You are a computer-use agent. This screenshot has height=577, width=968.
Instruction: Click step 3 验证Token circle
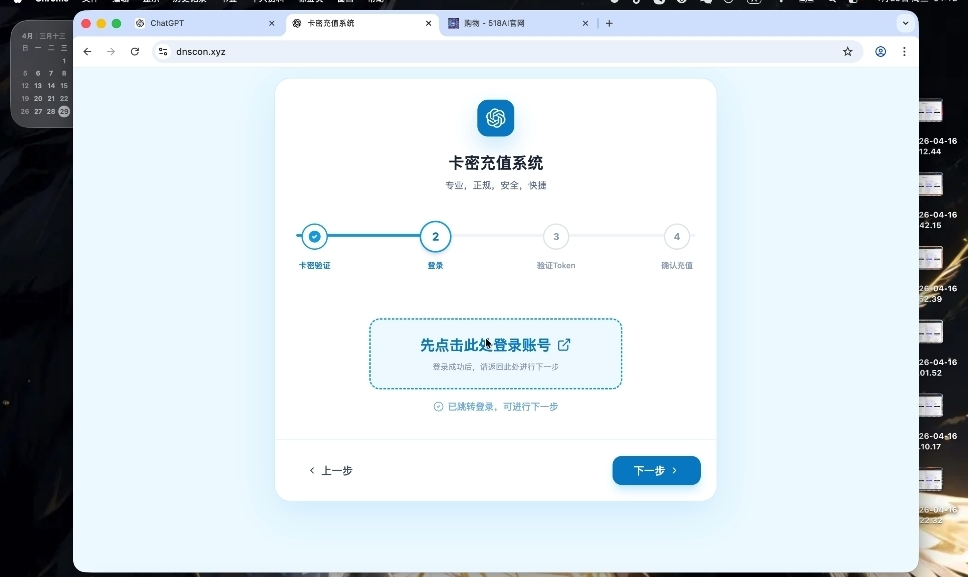pos(556,236)
